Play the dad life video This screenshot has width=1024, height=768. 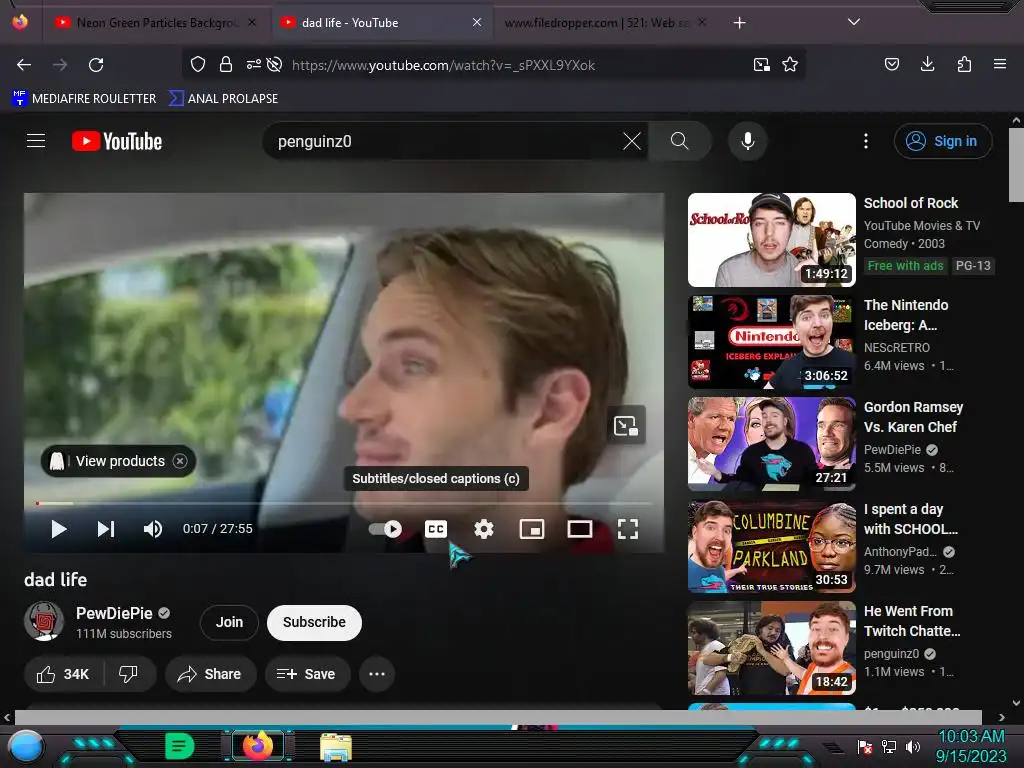click(x=59, y=529)
